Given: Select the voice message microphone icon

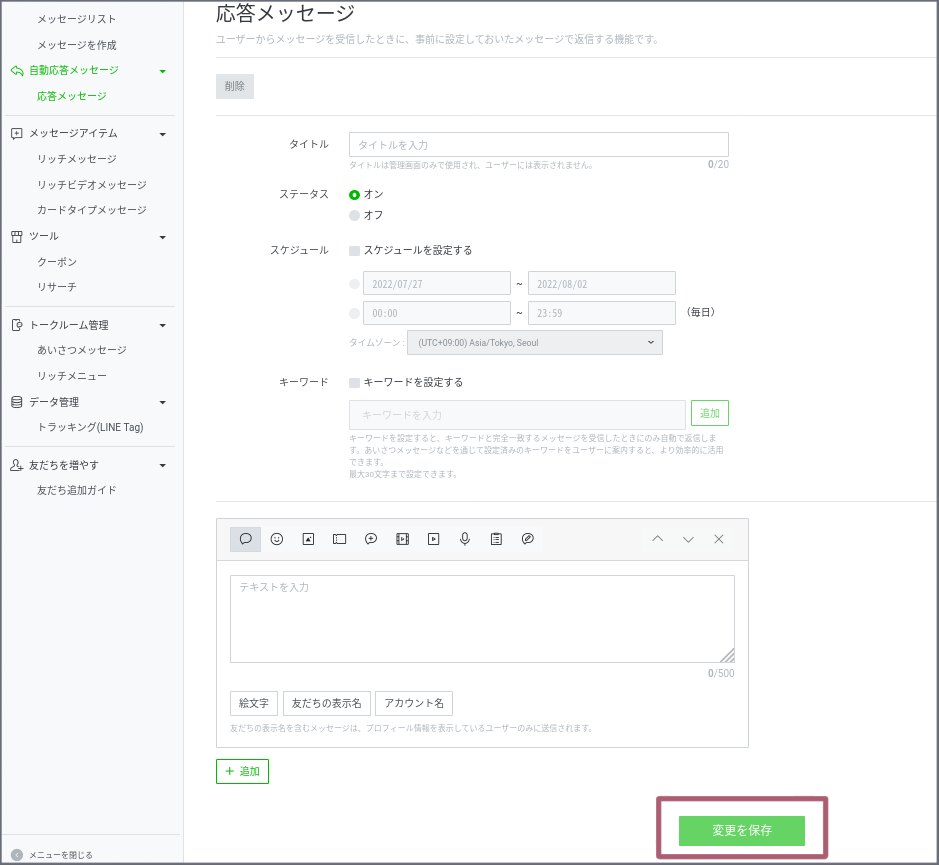Looking at the screenshot, I should point(465,539).
